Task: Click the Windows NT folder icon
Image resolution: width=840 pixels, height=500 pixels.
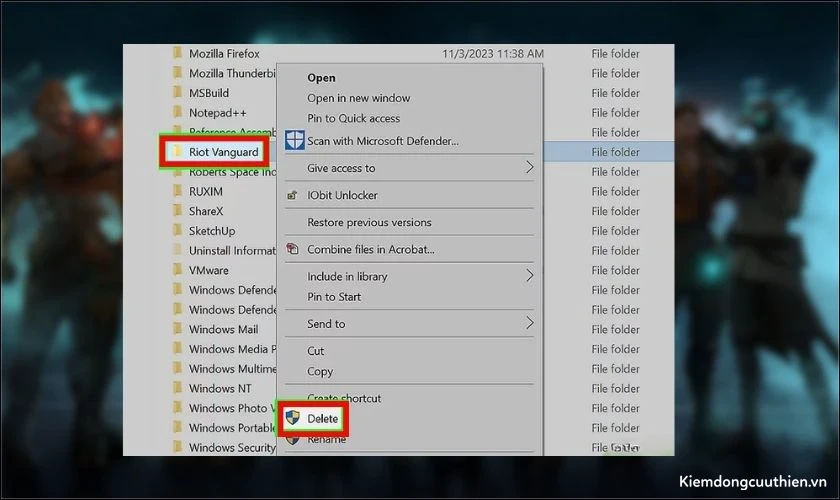Action: click(177, 387)
